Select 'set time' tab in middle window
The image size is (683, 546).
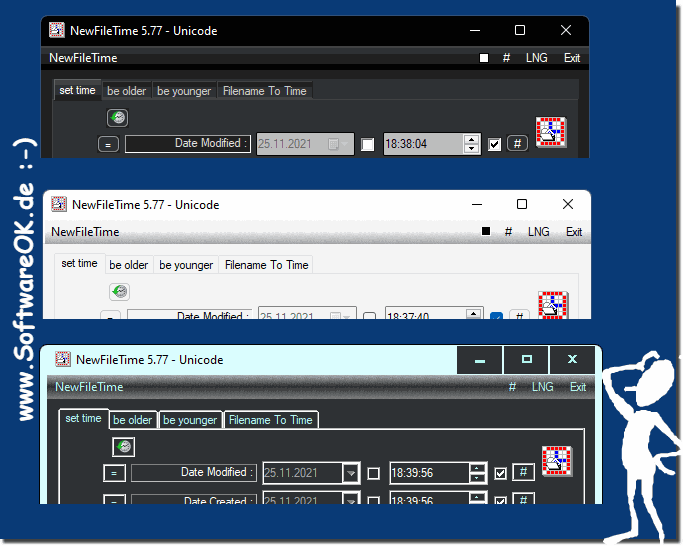80,263
